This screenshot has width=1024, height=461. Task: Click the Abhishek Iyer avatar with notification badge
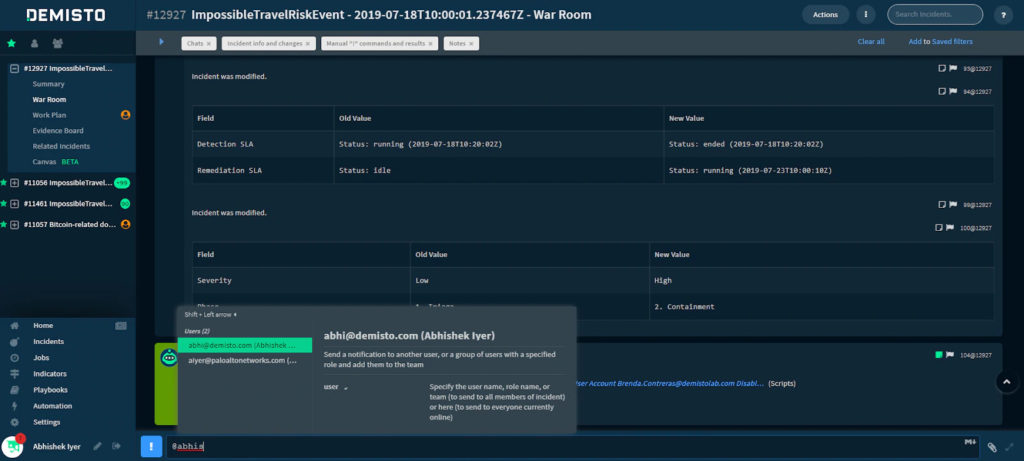[13, 446]
